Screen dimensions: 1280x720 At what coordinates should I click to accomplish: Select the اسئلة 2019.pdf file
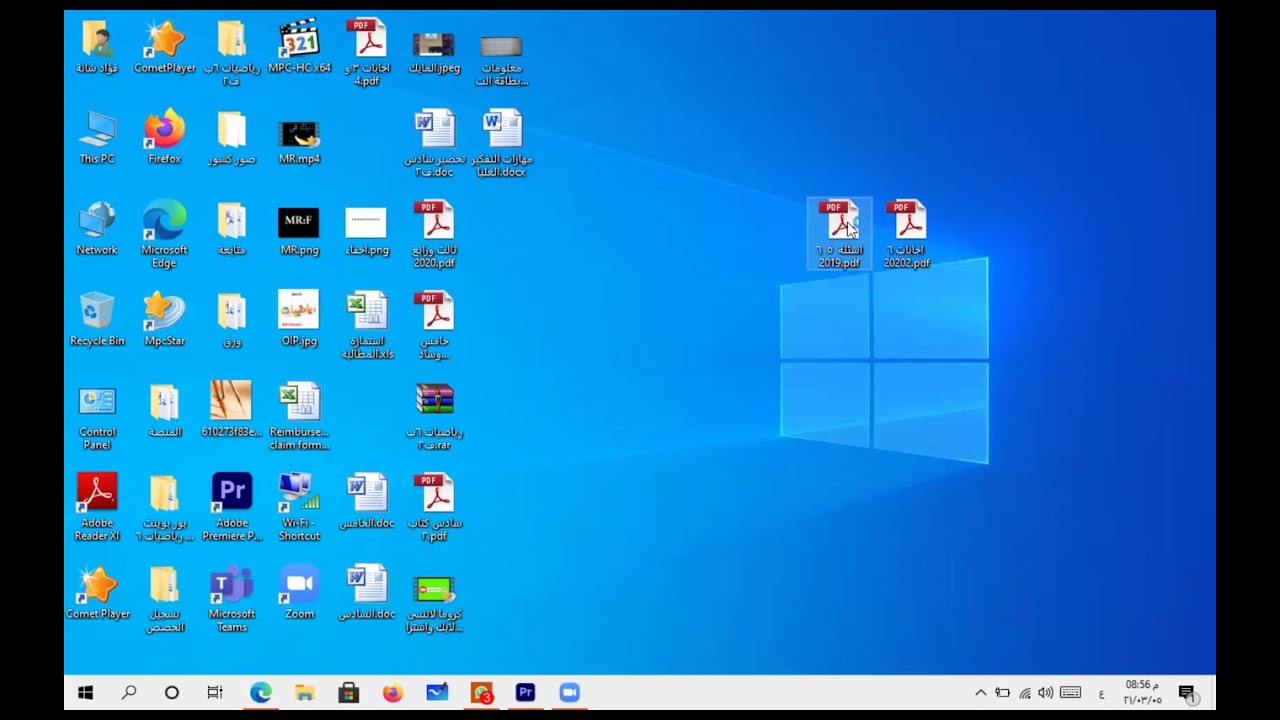pyautogui.click(x=839, y=234)
